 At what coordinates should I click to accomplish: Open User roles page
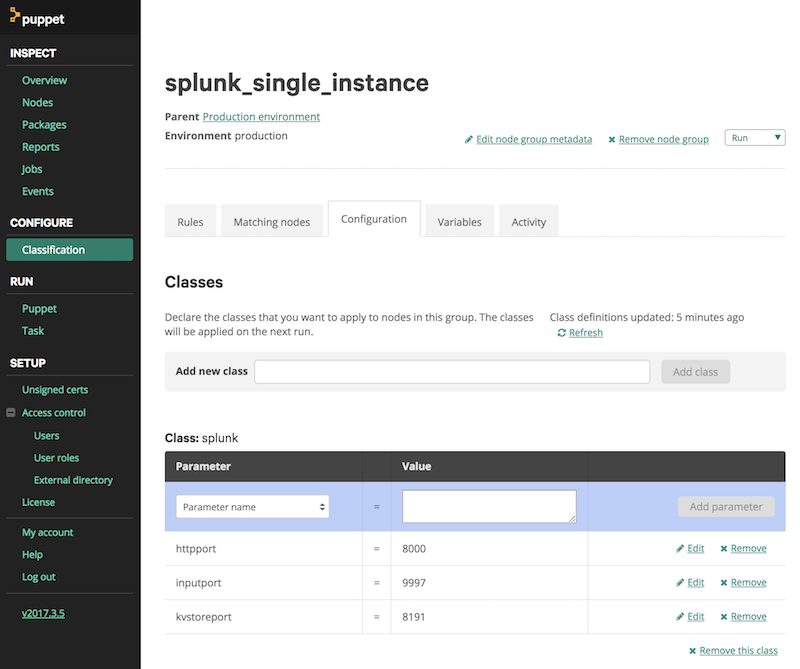tap(56, 458)
